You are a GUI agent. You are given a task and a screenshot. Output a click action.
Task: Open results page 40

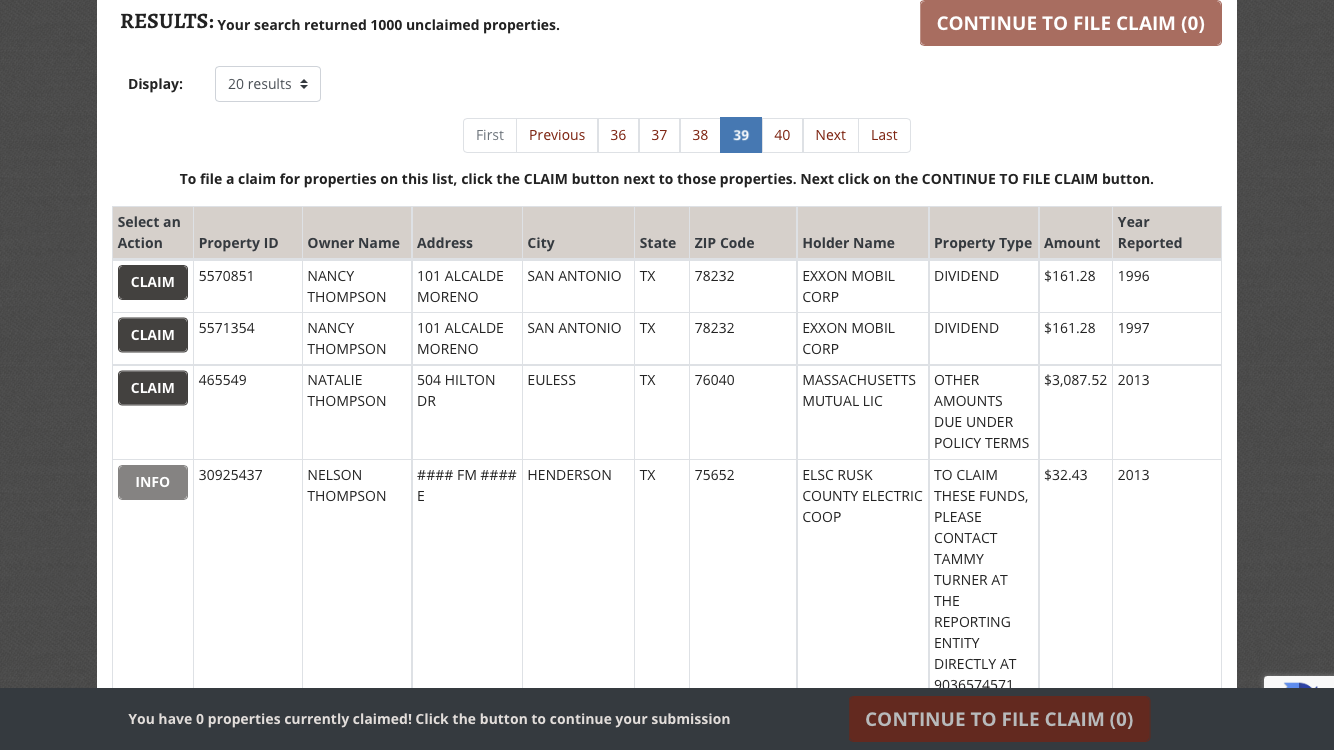pyautogui.click(x=782, y=135)
